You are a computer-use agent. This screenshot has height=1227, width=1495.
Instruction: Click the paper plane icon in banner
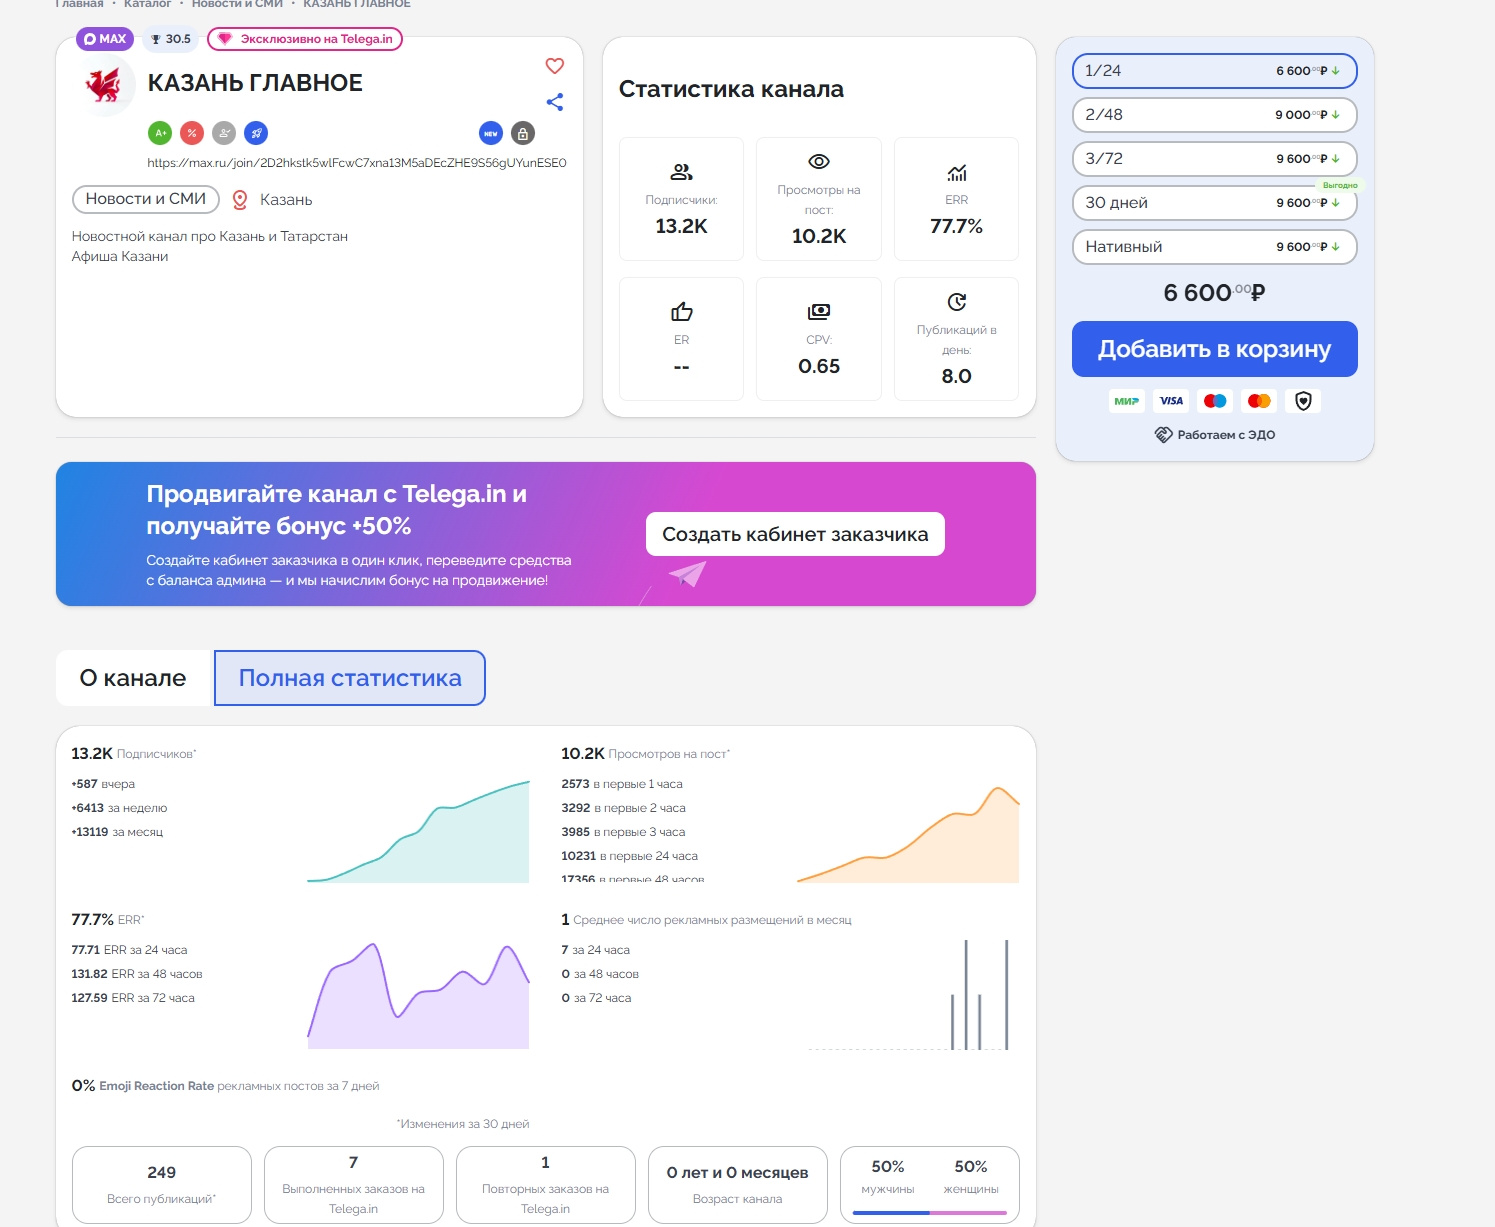tap(687, 574)
